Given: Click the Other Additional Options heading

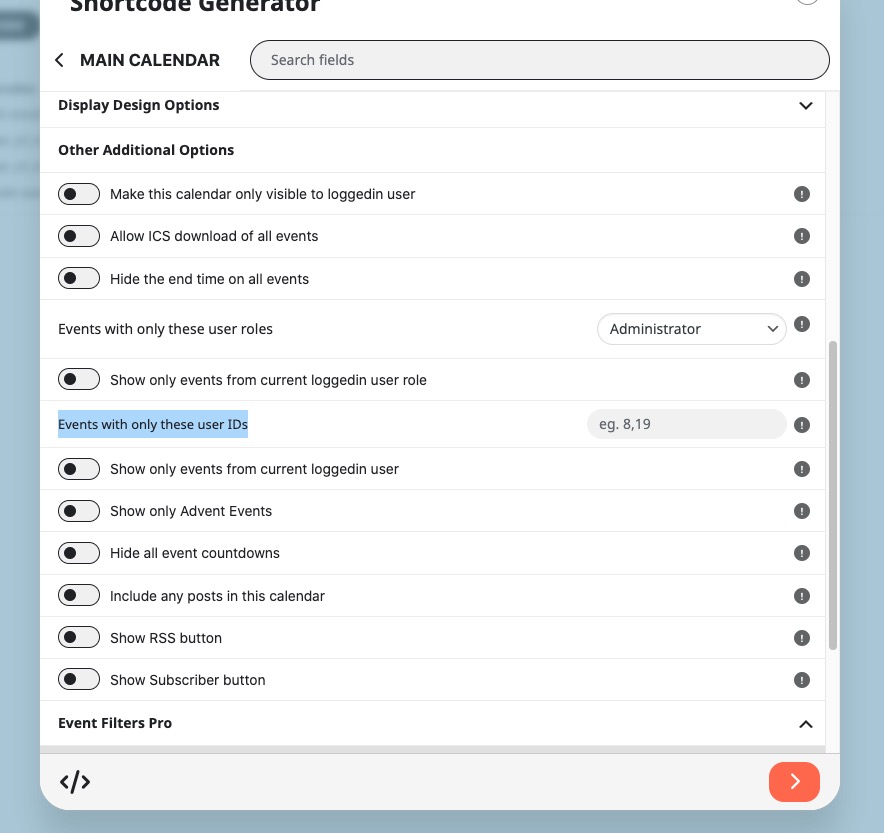Looking at the screenshot, I should point(146,150).
